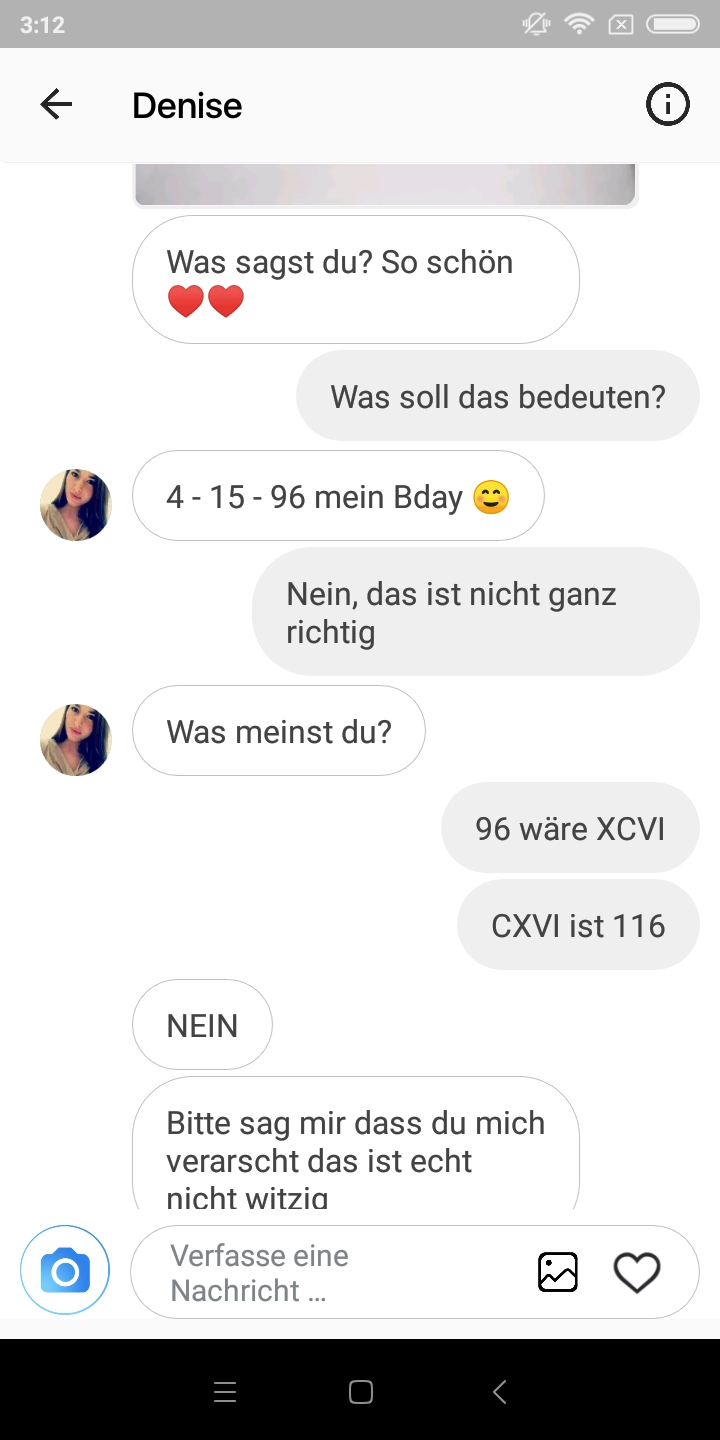Image resolution: width=720 pixels, height=1440 pixels.
Task: Open Denise's avatar beside 'Was meinst du?'
Action: [x=76, y=739]
